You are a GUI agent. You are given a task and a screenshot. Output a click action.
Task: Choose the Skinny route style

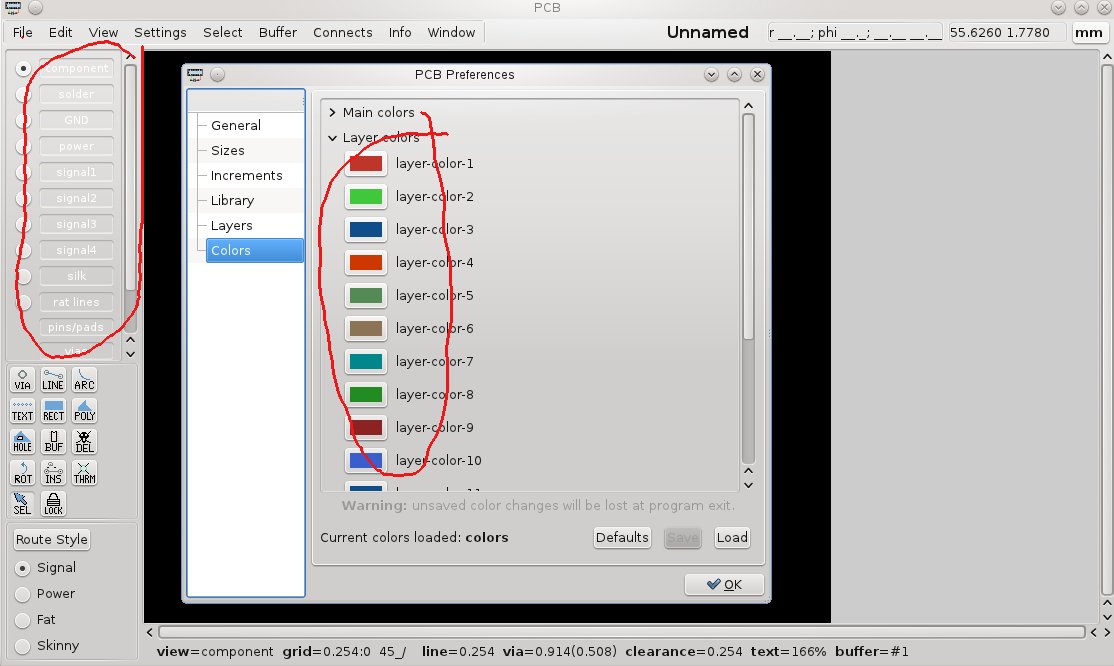[x=22, y=645]
